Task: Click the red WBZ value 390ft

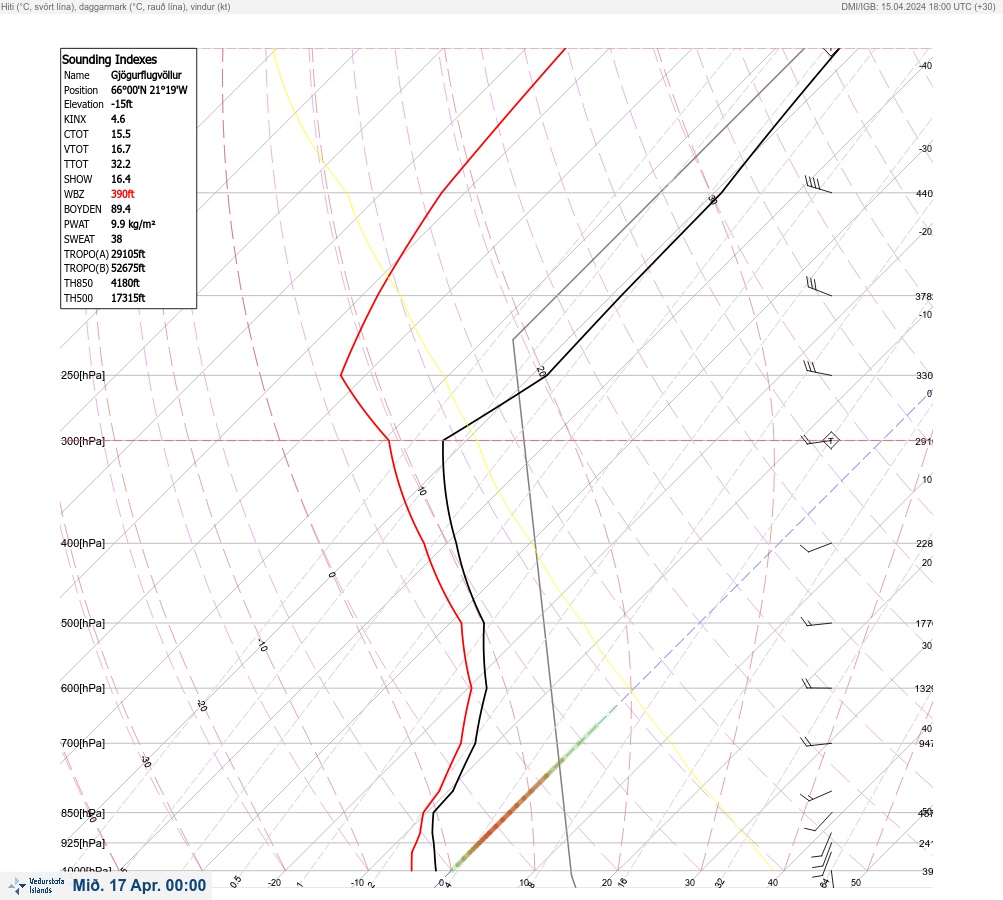Action: [x=123, y=194]
